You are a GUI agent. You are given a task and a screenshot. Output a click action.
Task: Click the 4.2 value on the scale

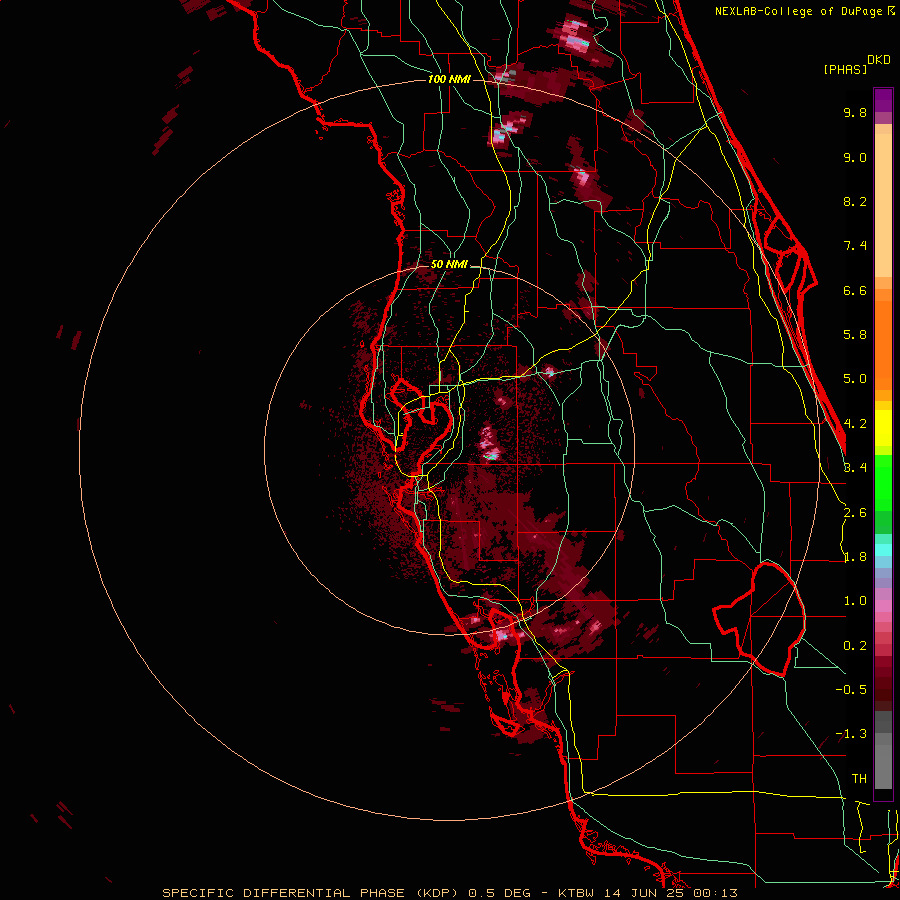[855, 424]
